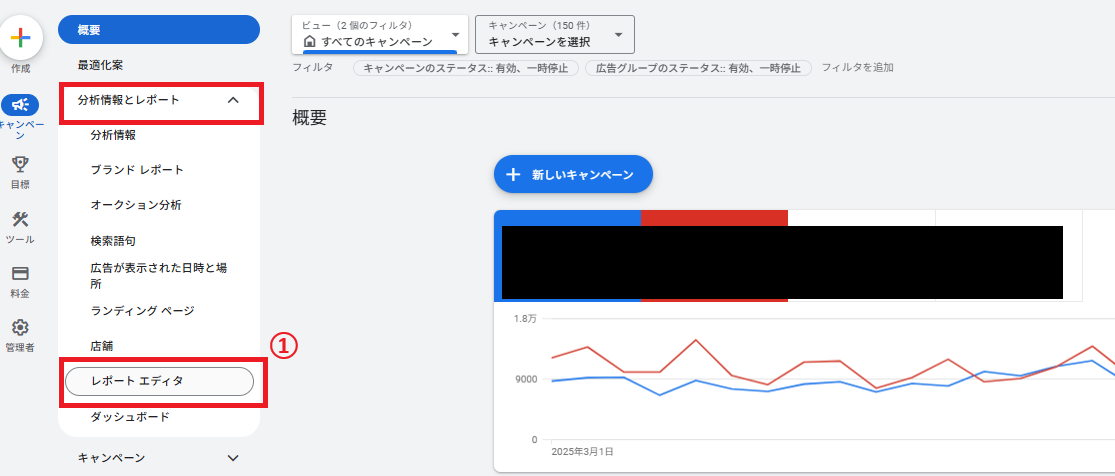
Task: Click the colorful plus Create icon
Action: pos(21,36)
